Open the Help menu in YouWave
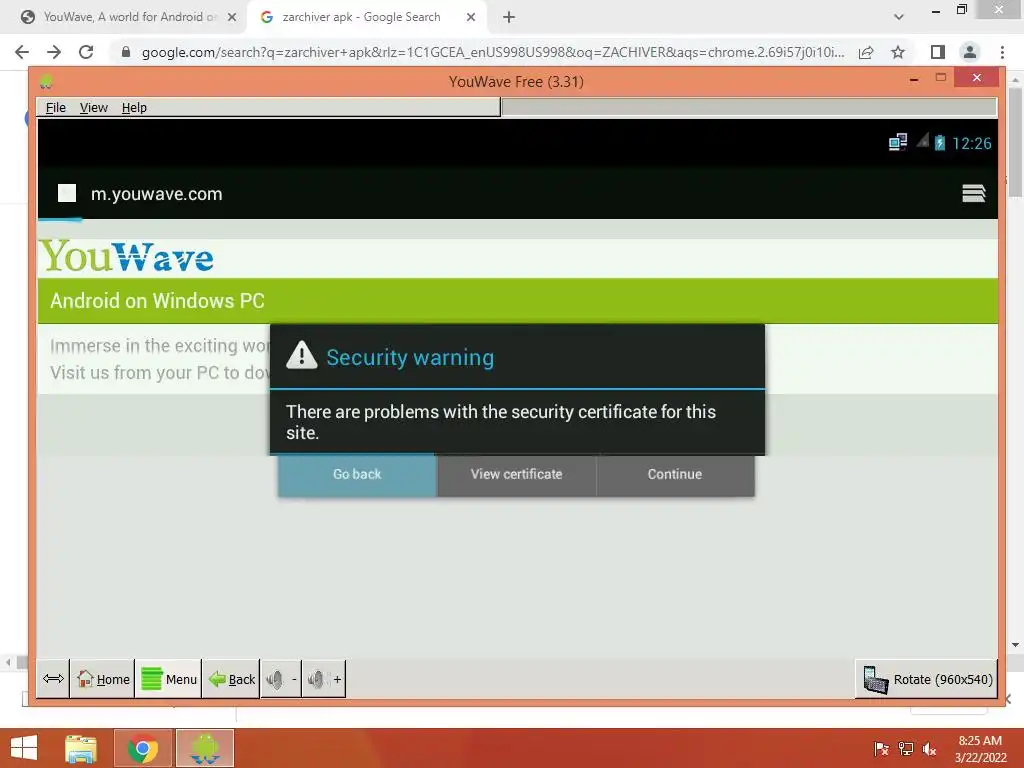Image resolution: width=1024 pixels, height=768 pixels. click(x=134, y=108)
